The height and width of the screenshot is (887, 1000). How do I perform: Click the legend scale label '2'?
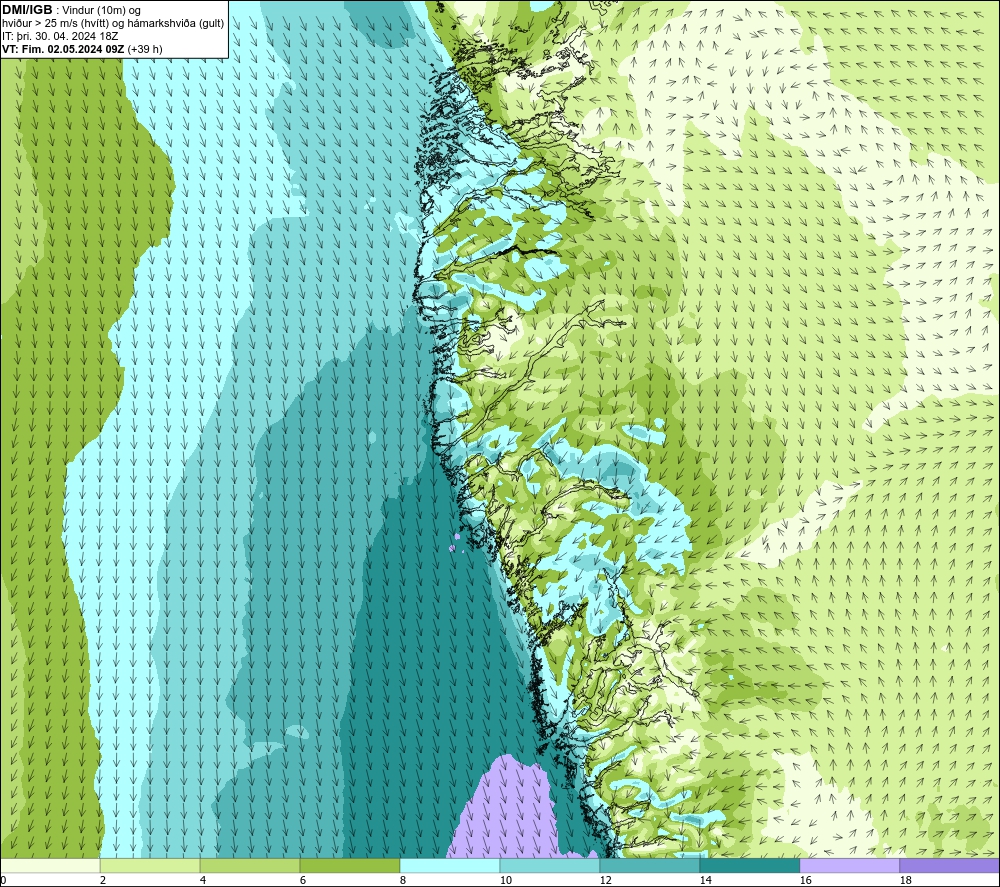click(x=103, y=880)
